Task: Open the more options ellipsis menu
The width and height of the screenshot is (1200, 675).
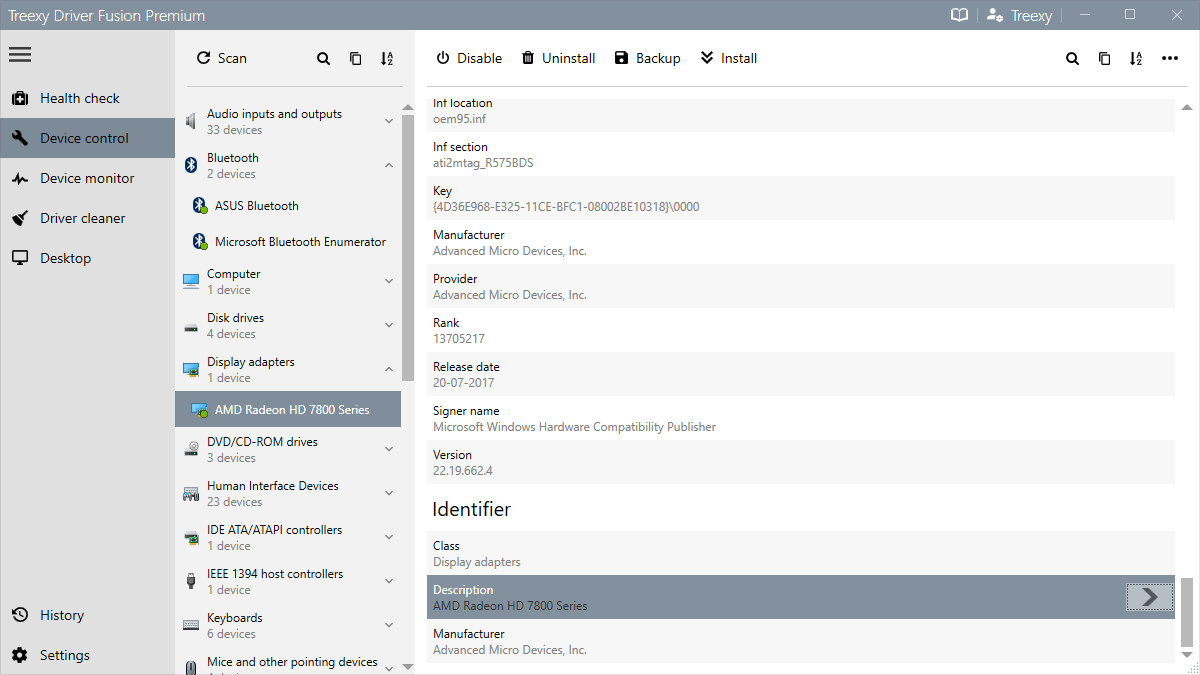Action: [x=1170, y=58]
